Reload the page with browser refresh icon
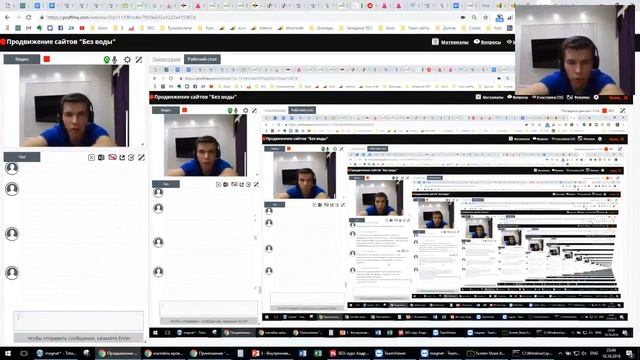Screen dimensions: 640x360 [x=29, y=18]
